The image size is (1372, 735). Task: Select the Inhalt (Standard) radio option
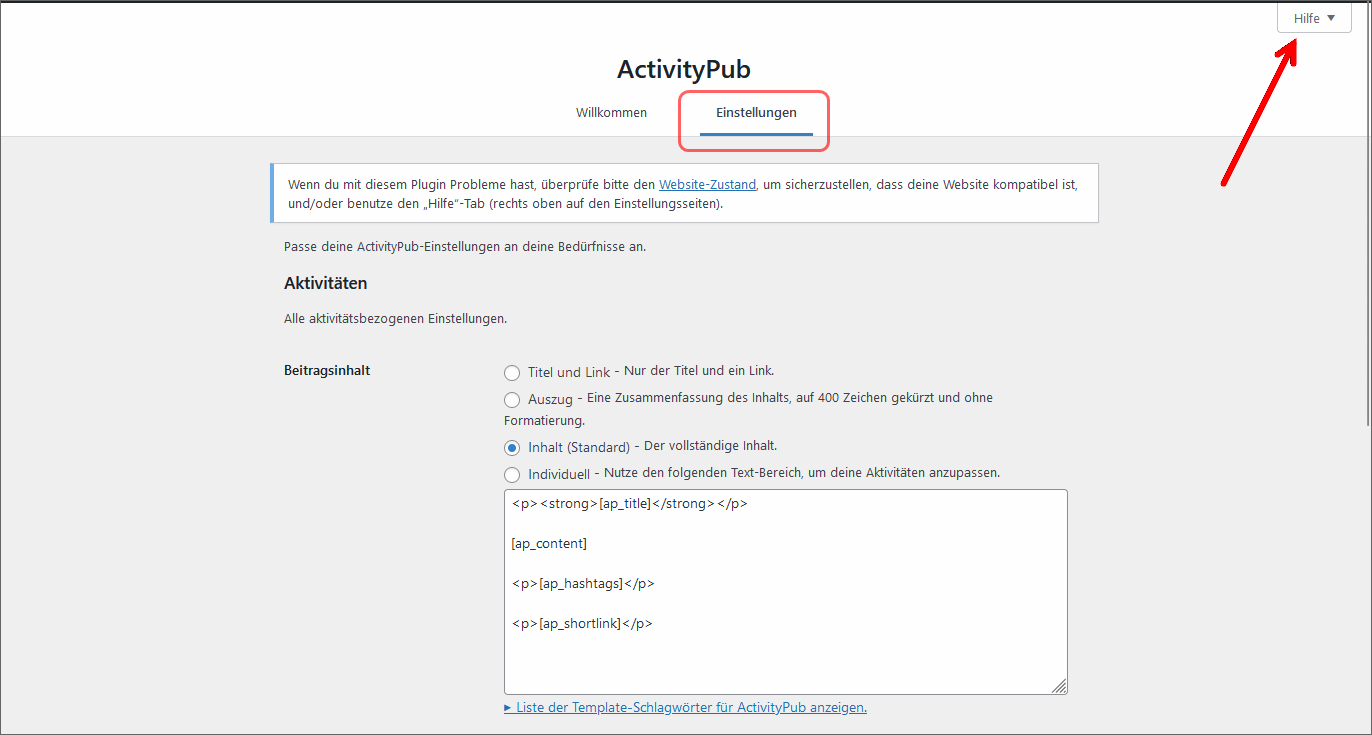[512, 447]
